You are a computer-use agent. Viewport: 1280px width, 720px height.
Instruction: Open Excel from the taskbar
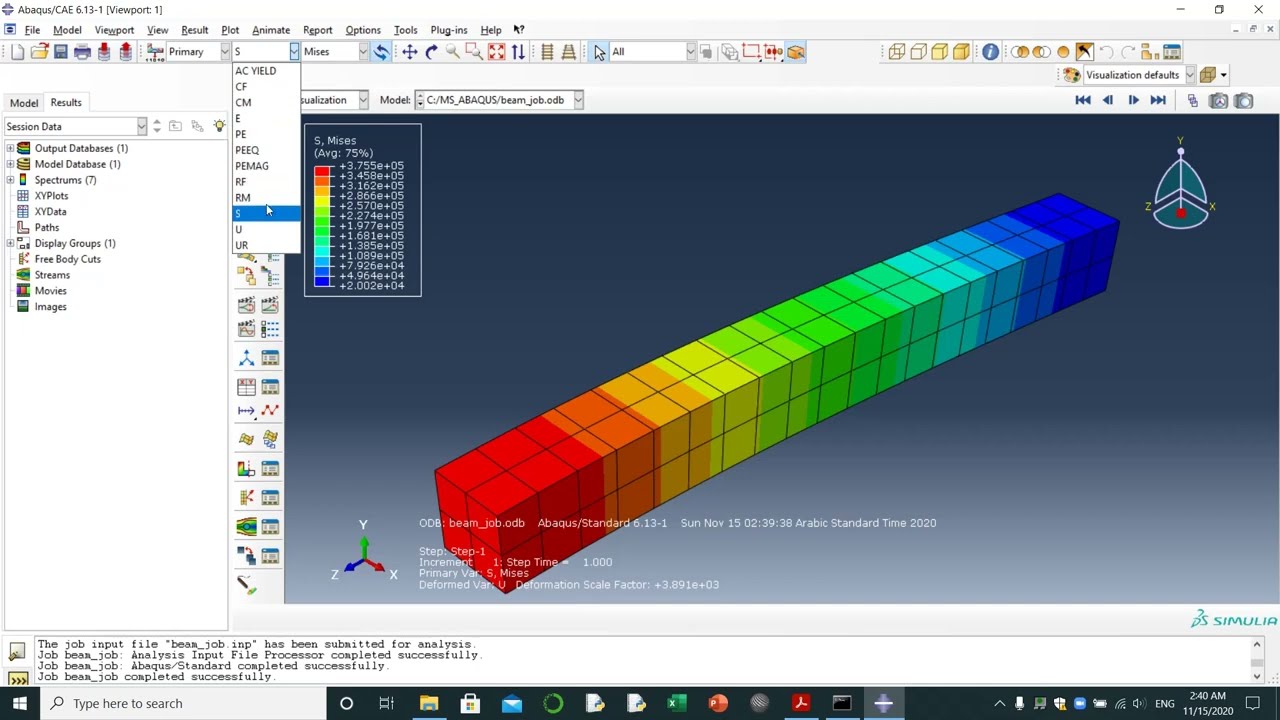click(x=677, y=703)
